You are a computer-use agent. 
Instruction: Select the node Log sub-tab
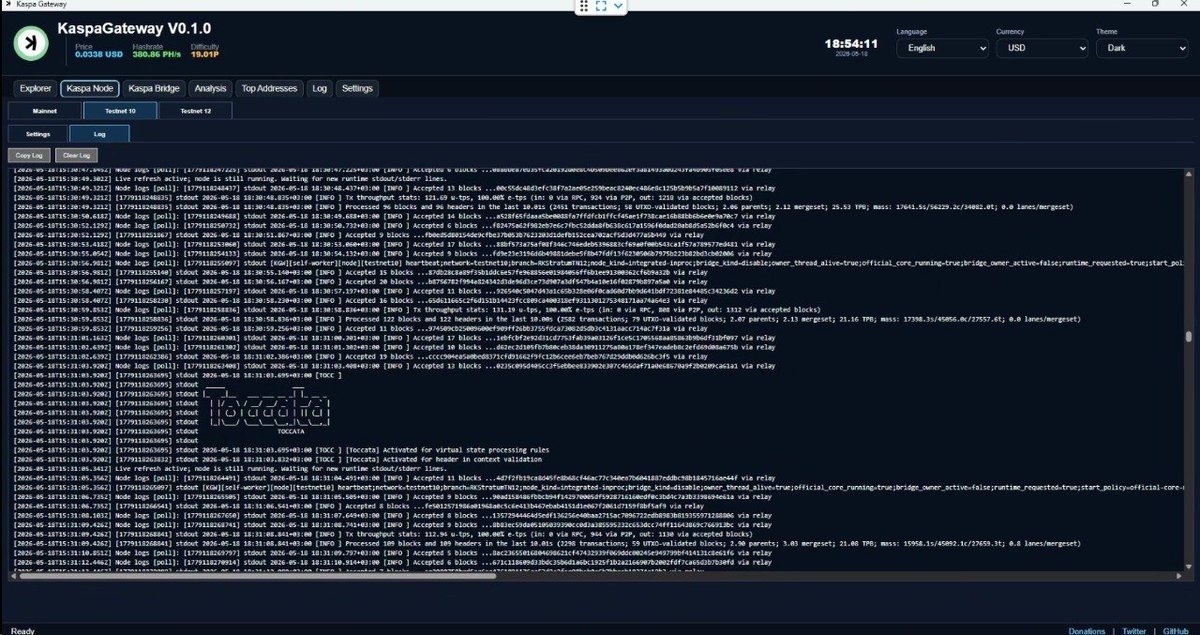click(x=100, y=133)
